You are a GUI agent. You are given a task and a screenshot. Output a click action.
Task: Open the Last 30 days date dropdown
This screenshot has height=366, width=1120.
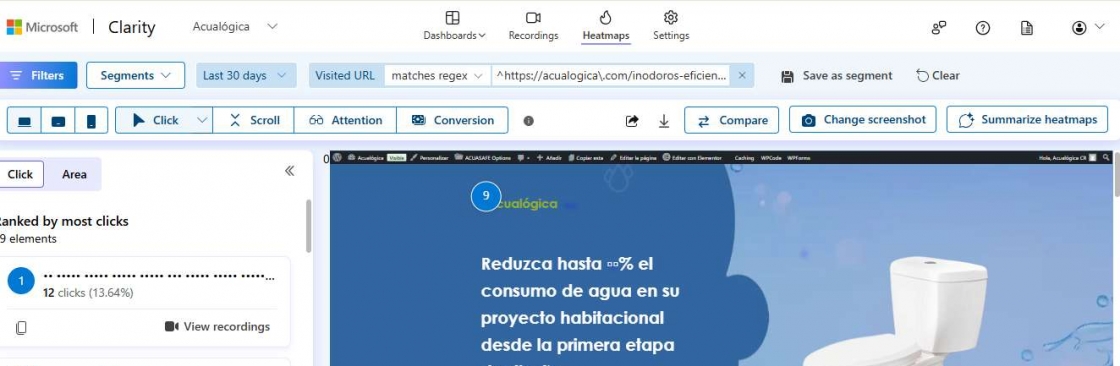(246, 75)
